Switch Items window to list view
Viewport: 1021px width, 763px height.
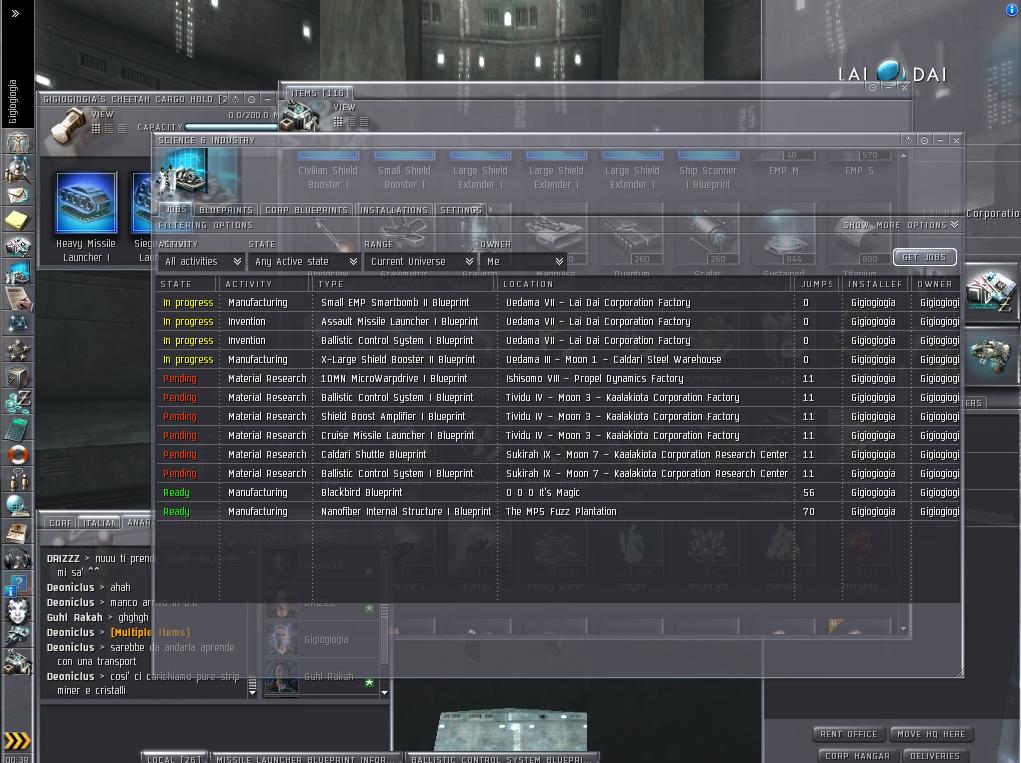point(364,121)
